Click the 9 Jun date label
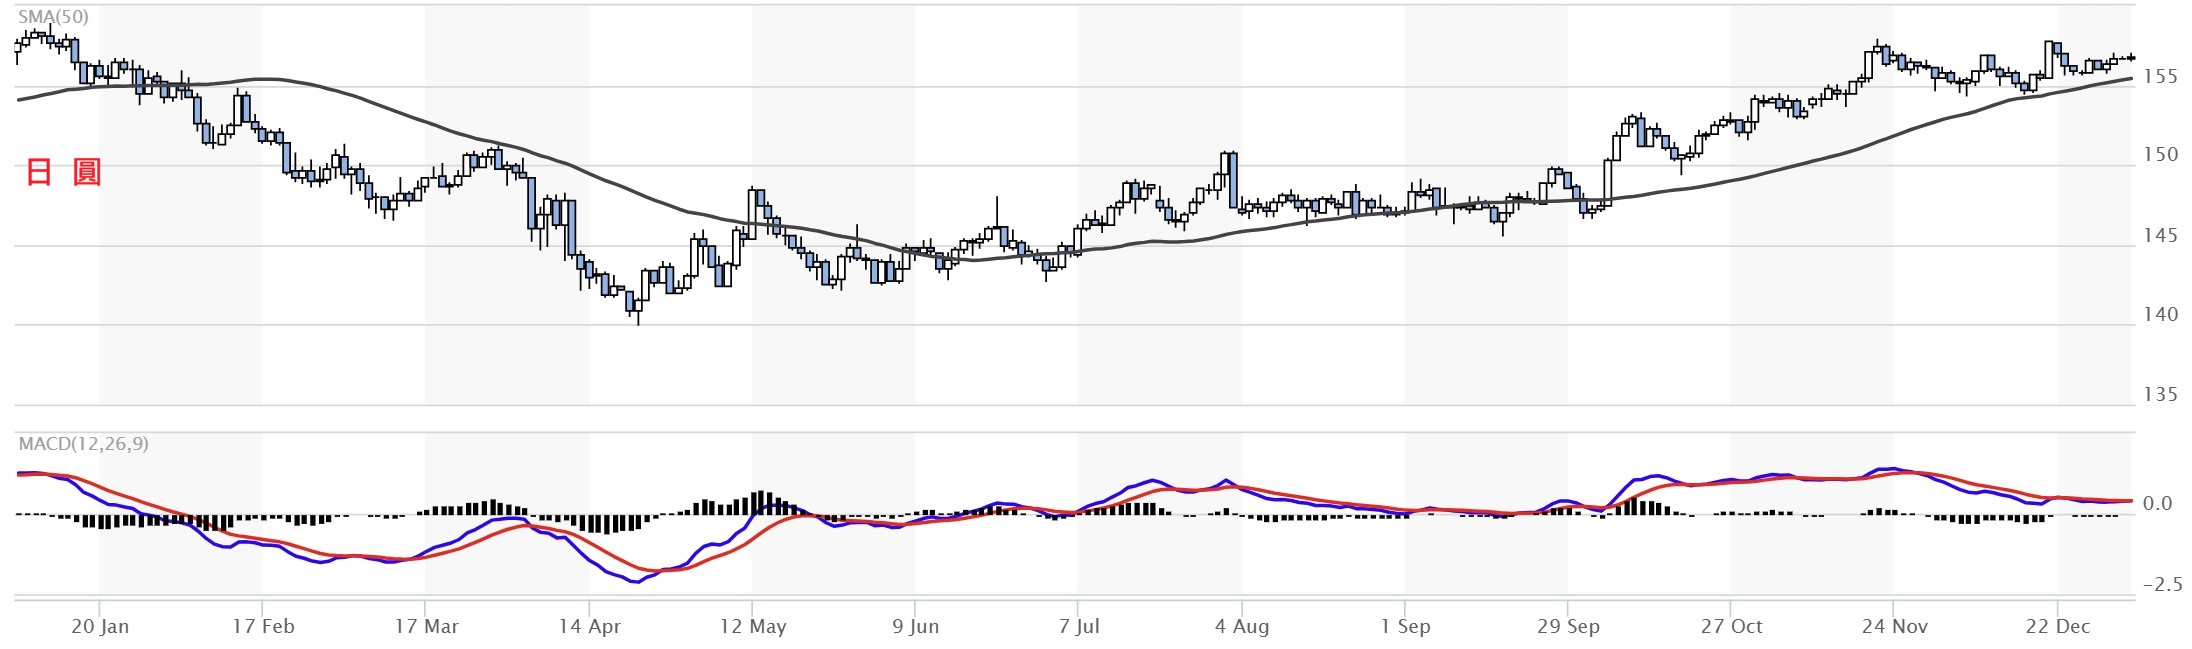2192x649 pixels. click(x=915, y=626)
